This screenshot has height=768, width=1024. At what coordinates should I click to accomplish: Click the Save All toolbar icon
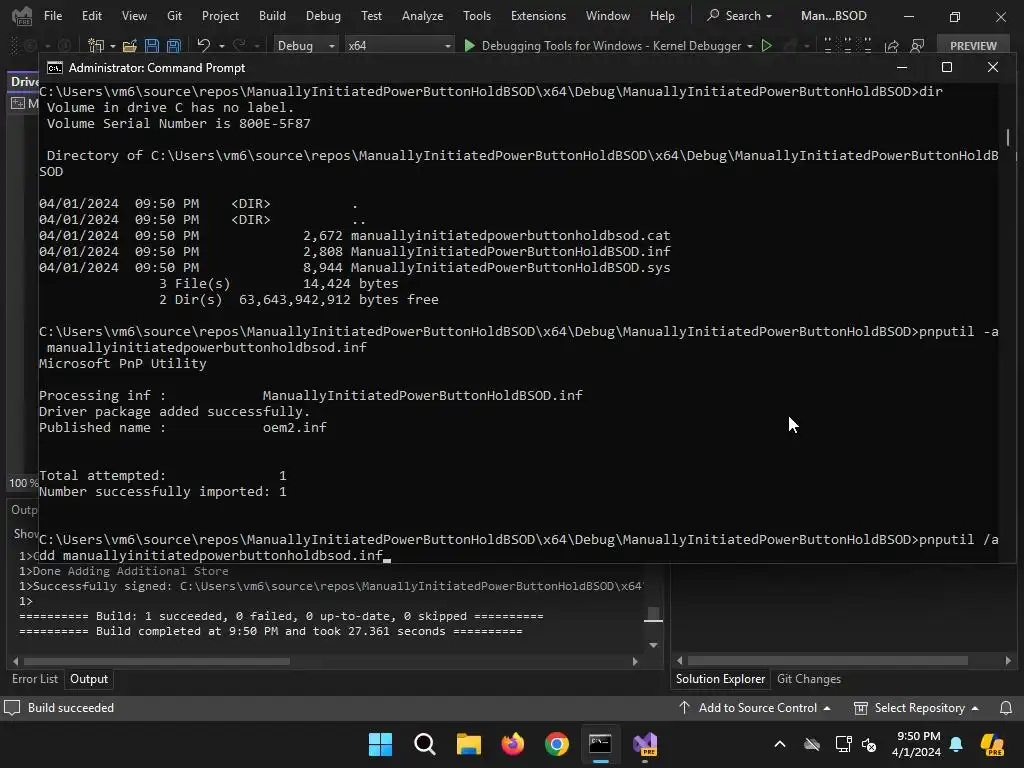click(174, 46)
